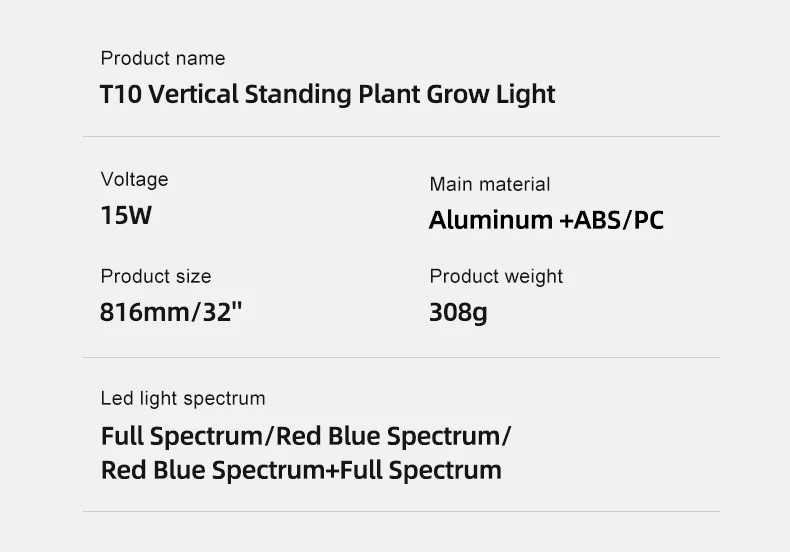
Task: Select the 15W voltage value
Action: point(126,215)
